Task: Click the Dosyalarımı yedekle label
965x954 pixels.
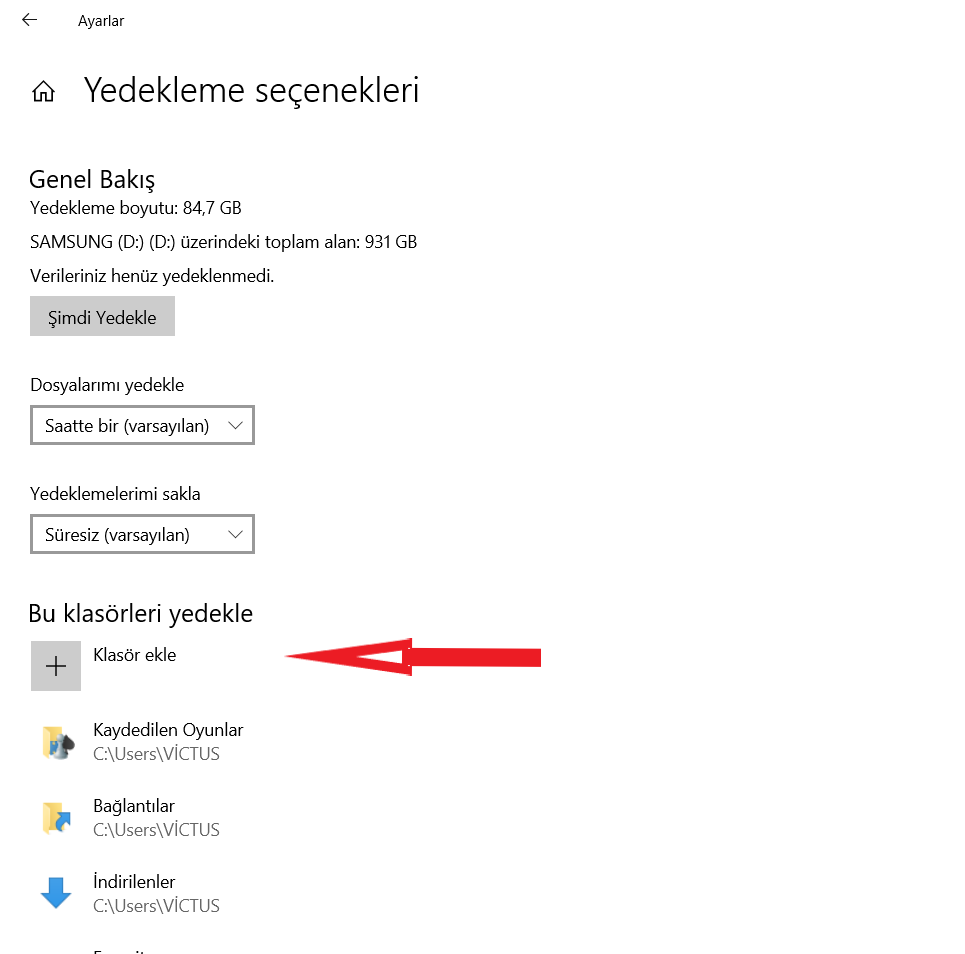Action: [107, 385]
